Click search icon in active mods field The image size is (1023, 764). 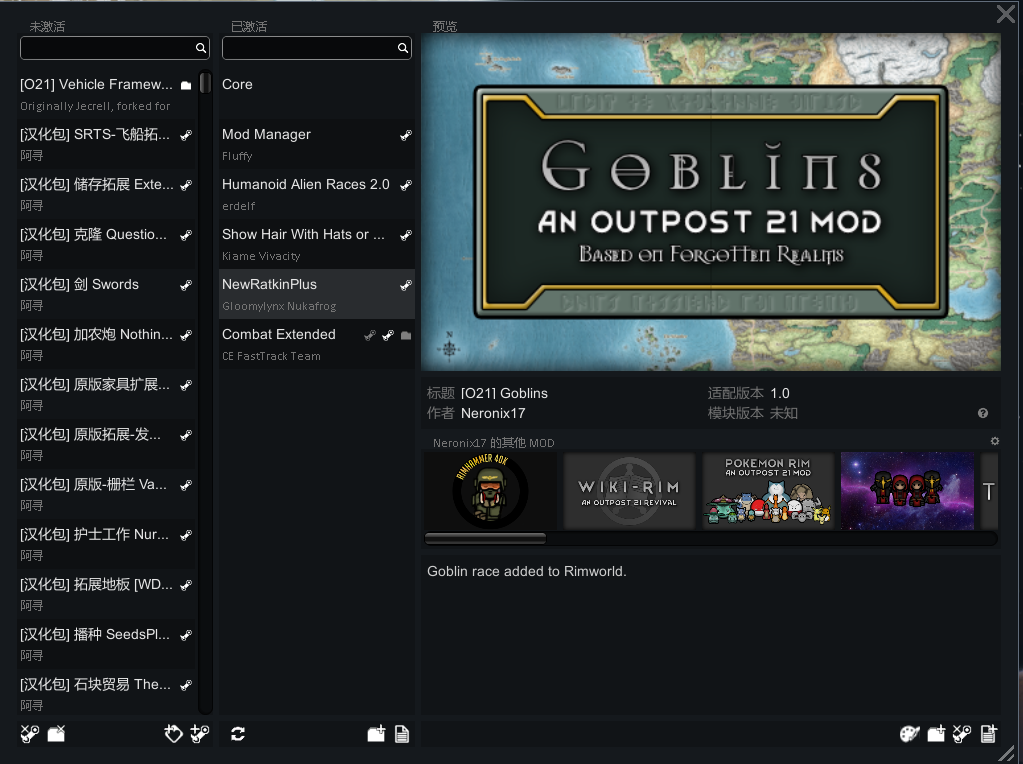[403, 48]
